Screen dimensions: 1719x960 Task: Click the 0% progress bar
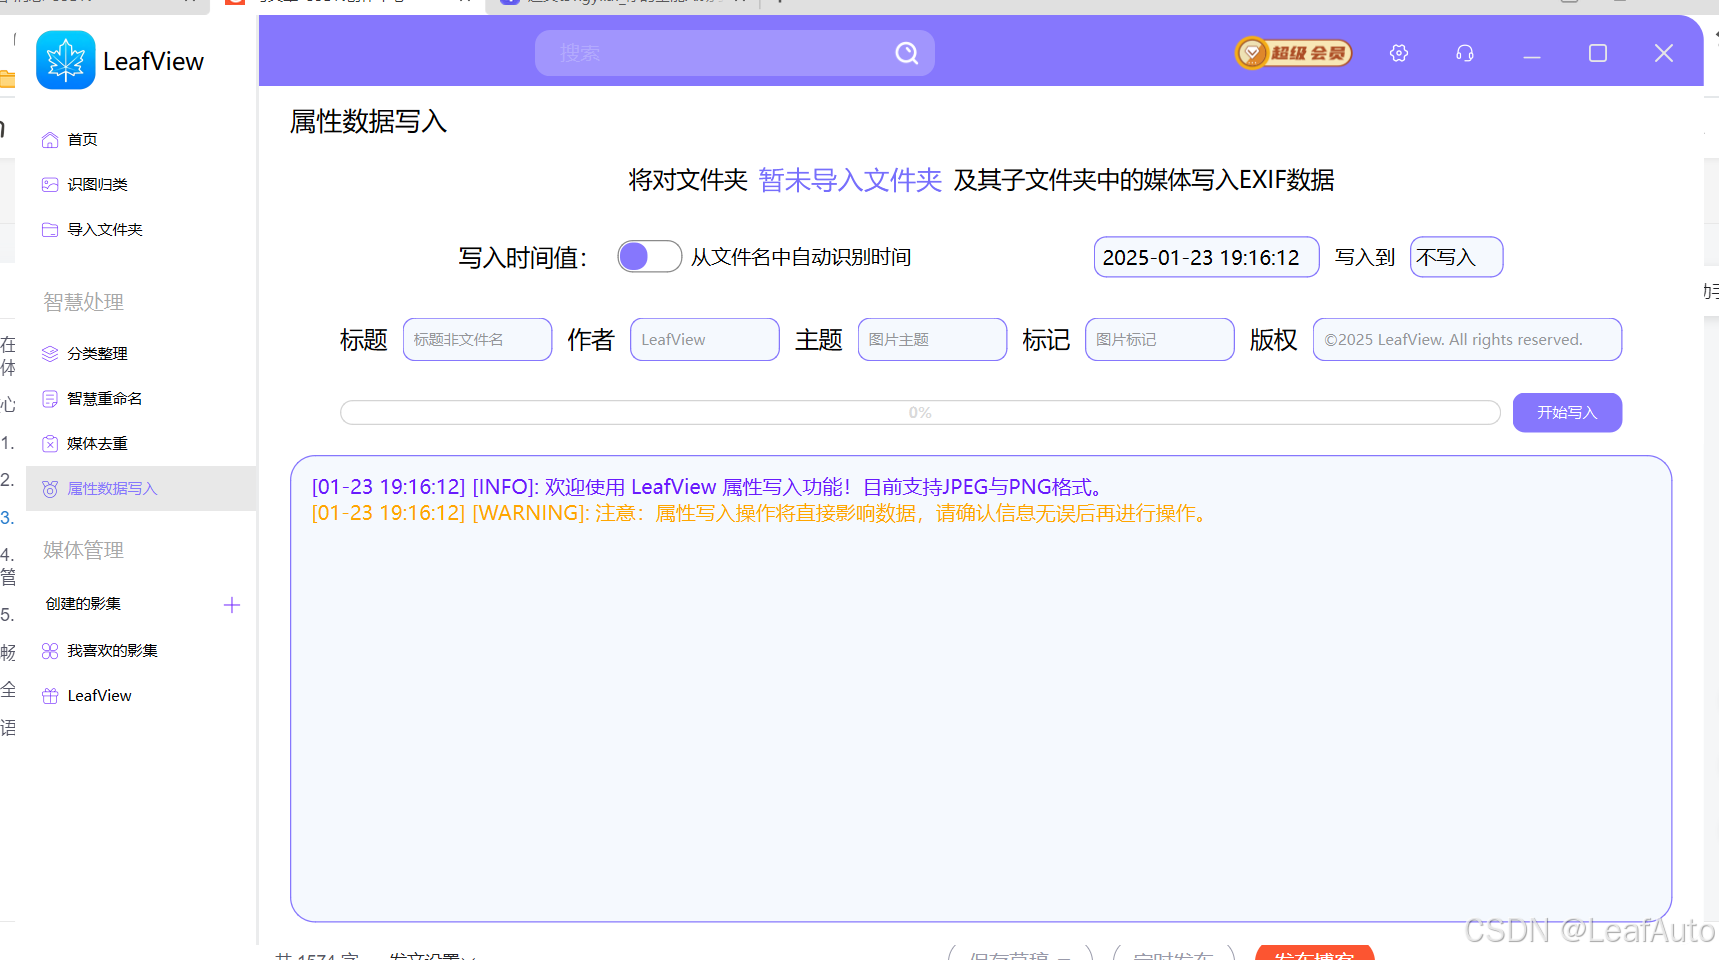coord(919,412)
